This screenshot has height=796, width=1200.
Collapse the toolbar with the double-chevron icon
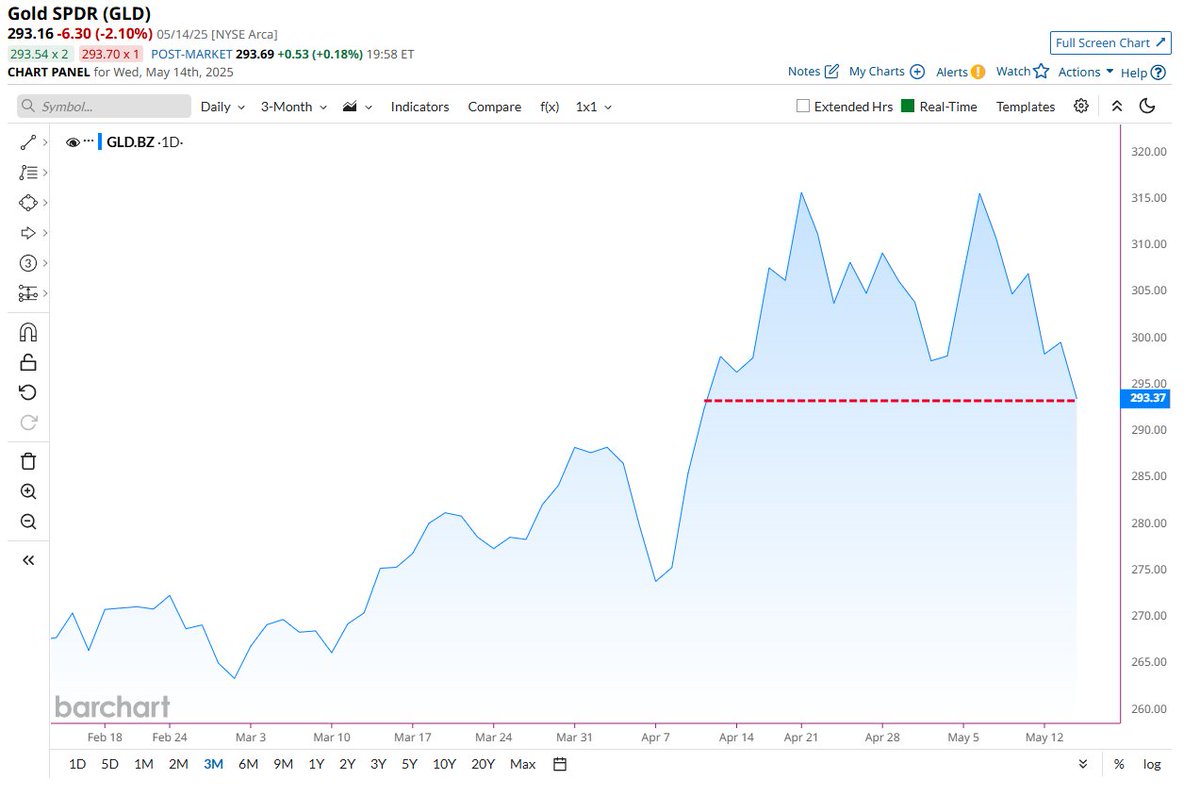point(1117,106)
